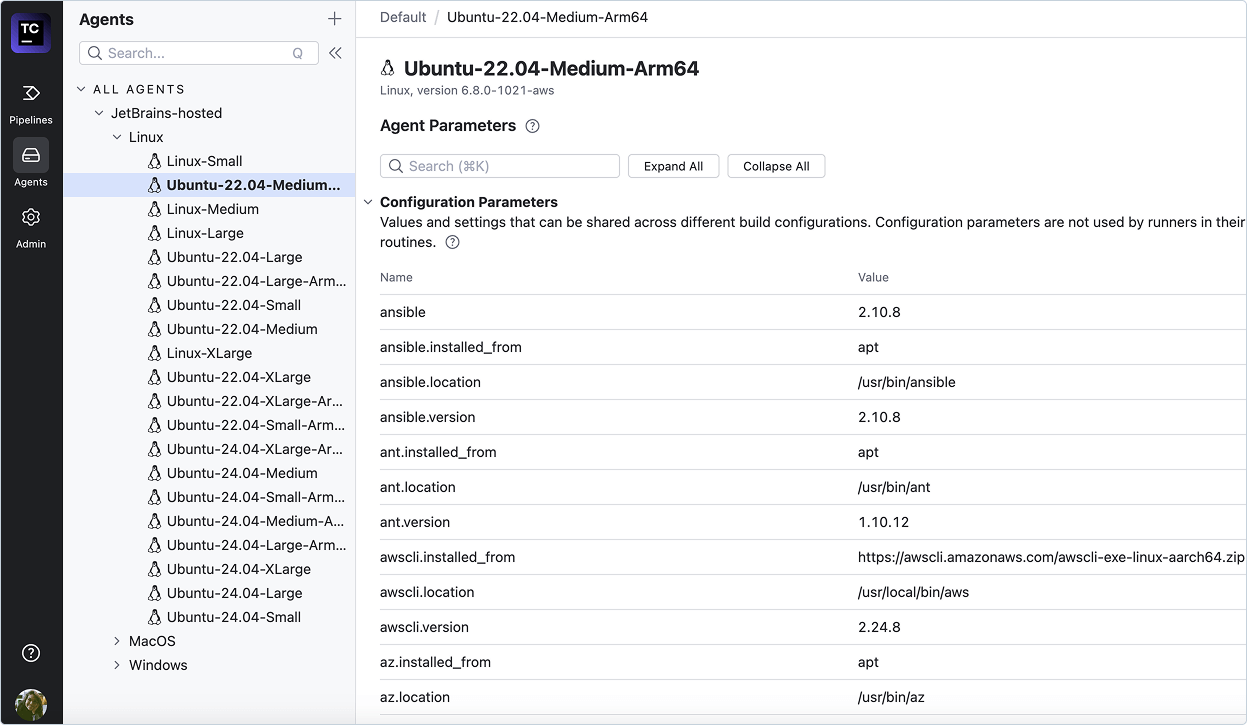The width and height of the screenshot is (1247, 725).
Task: Click the /usr/bin/ant value
Action: (x=893, y=487)
